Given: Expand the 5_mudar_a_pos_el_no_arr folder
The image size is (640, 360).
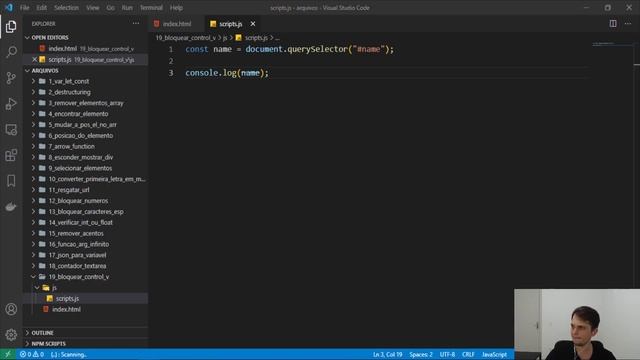Looking at the screenshot, I should tap(85, 124).
